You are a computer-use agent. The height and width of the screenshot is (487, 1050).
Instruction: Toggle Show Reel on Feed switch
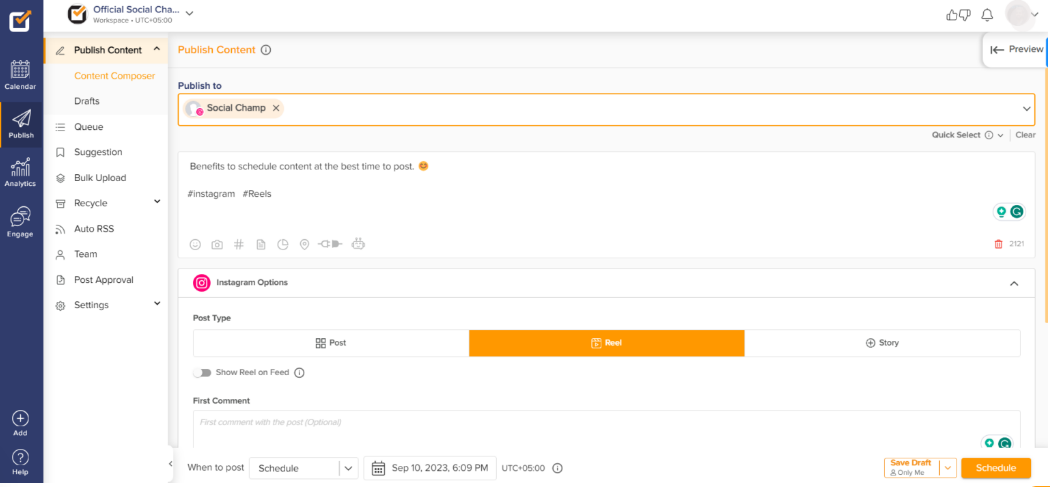pos(204,373)
